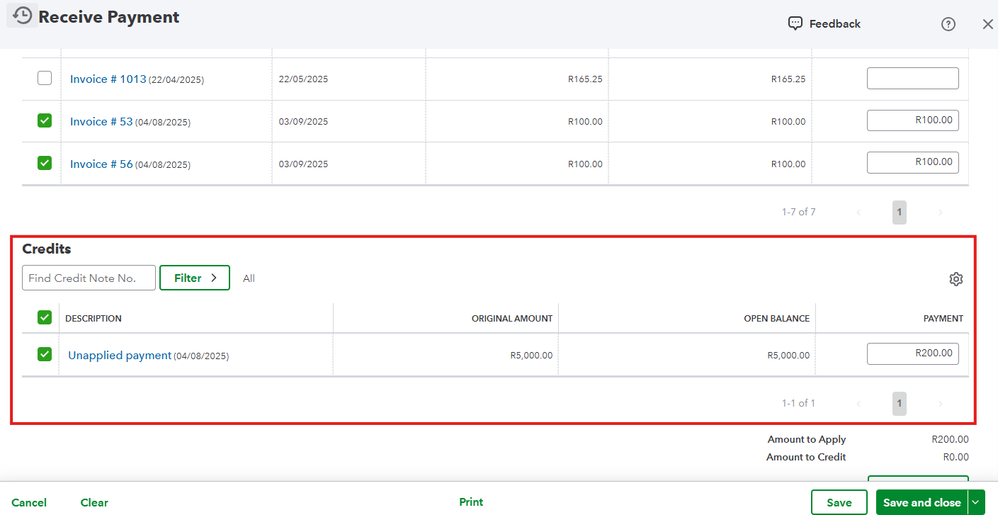Click the R165.25 original amount for Invoice 1013

(586, 80)
